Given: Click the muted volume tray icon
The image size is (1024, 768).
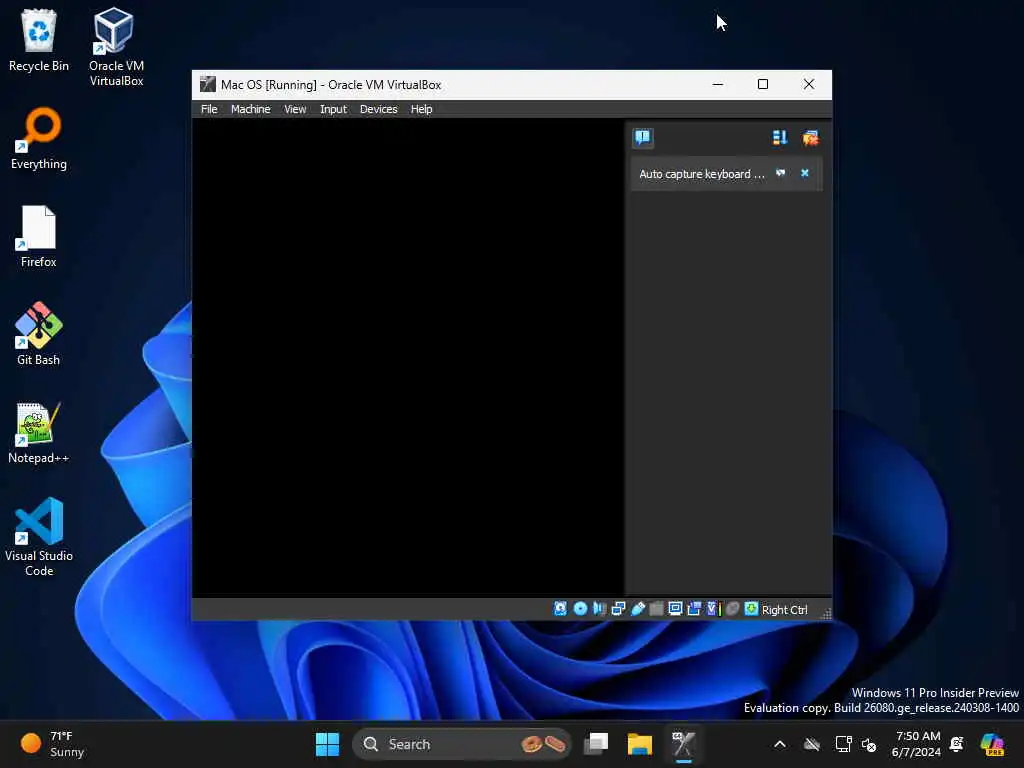Looking at the screenshot, I should point(869,744).
